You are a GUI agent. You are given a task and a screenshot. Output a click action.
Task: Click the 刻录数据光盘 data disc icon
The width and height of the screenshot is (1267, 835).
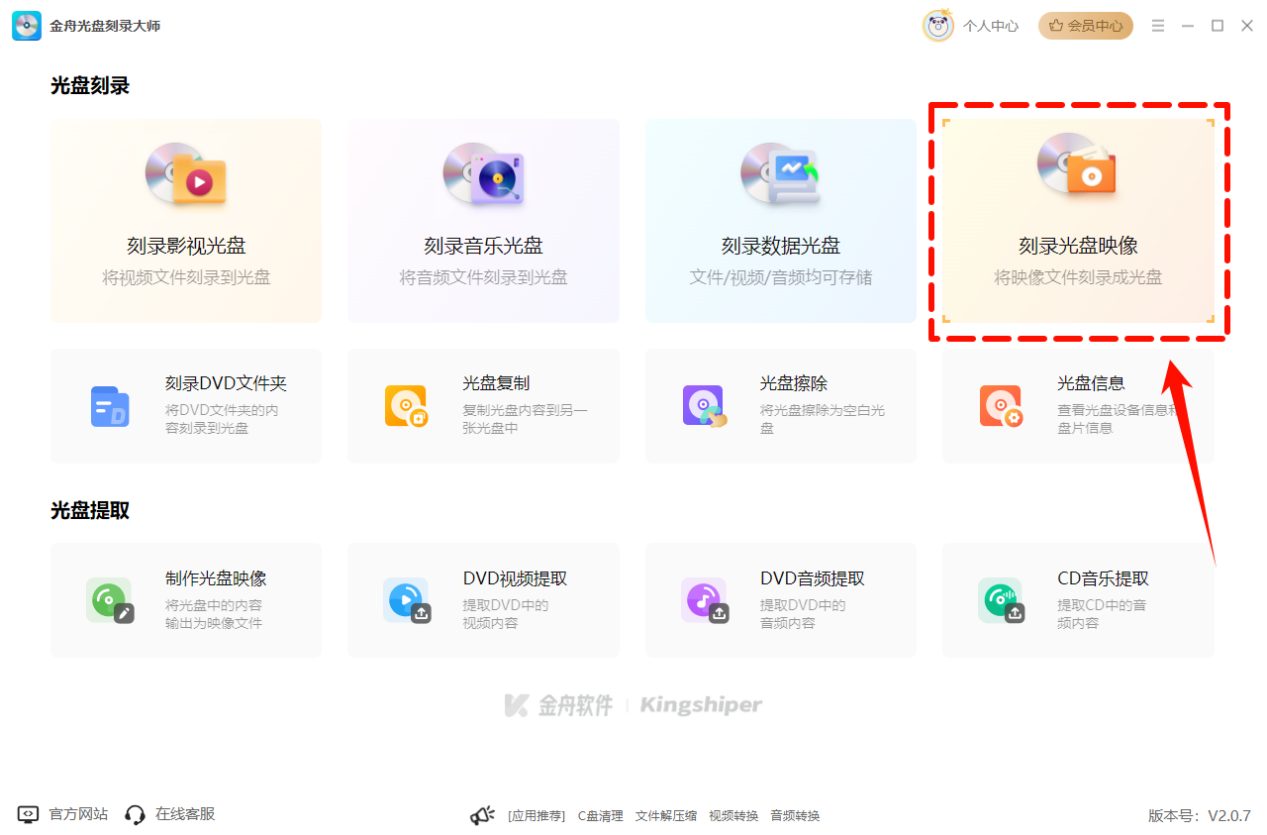coord(780,174)
